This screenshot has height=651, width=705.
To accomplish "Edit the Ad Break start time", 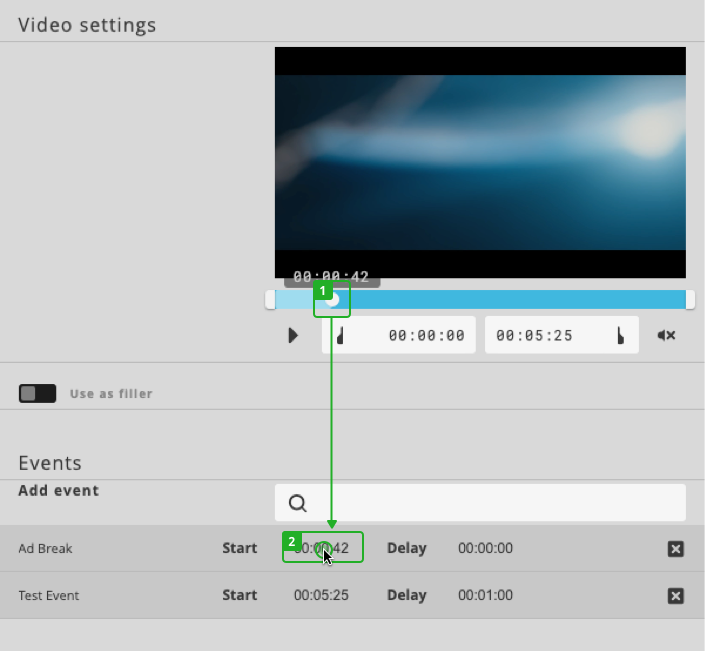I will tap(322, 548).
